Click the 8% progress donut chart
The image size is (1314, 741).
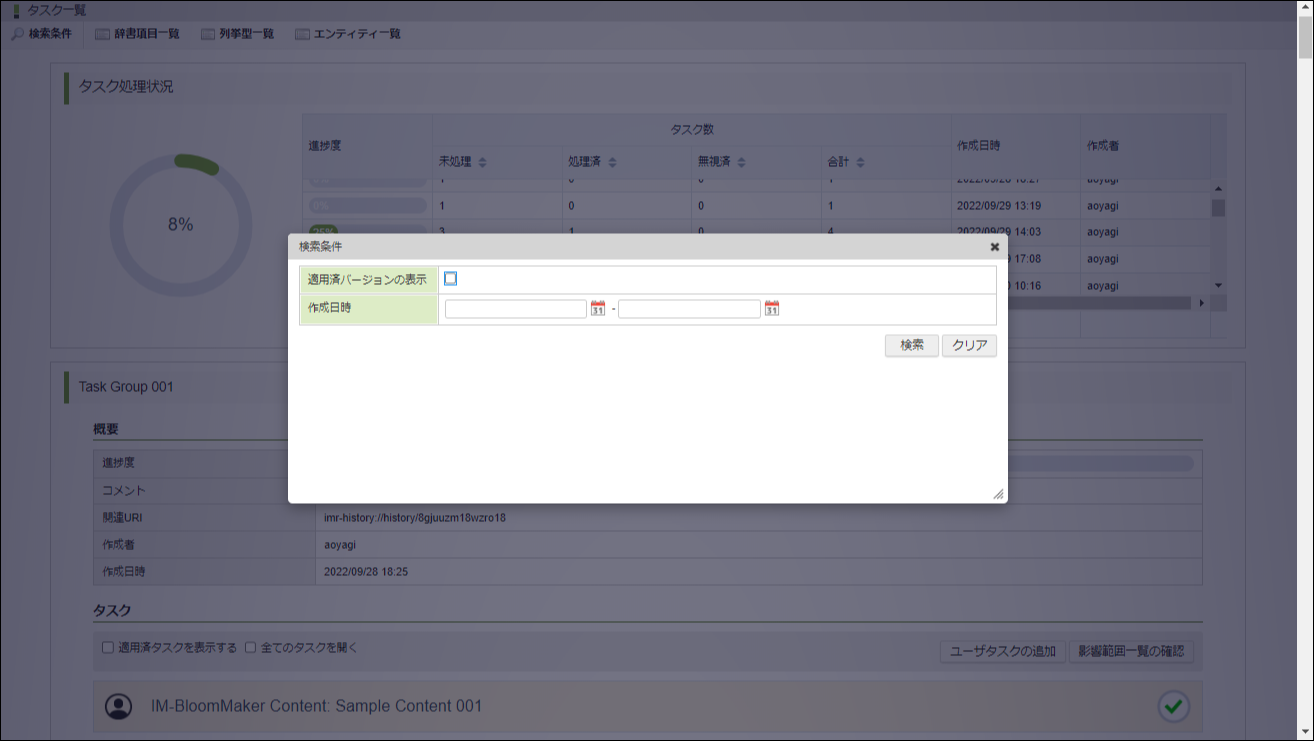182,224
